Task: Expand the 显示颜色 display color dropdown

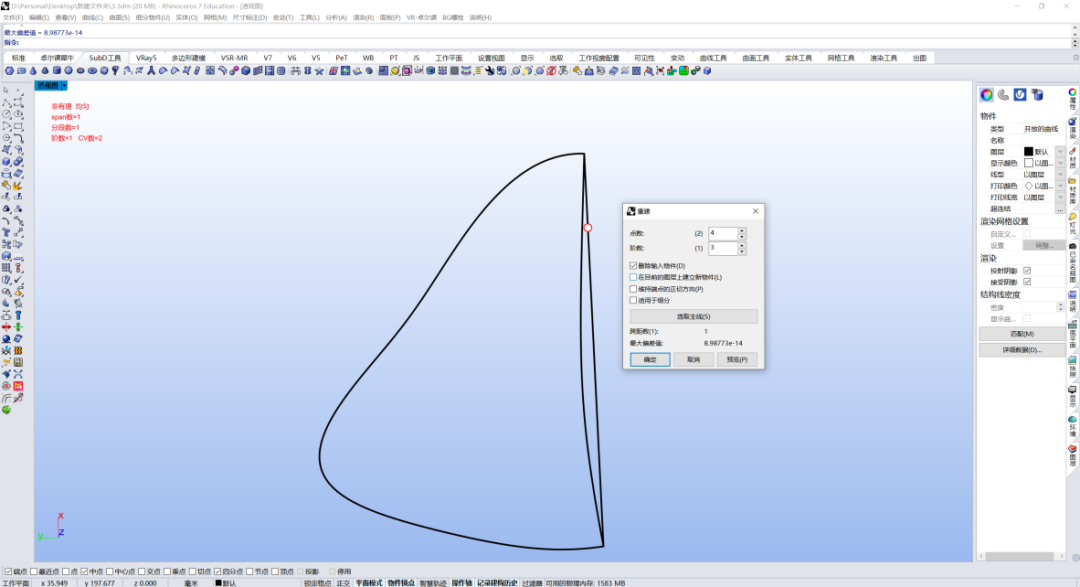Action: pos(1060,163)
